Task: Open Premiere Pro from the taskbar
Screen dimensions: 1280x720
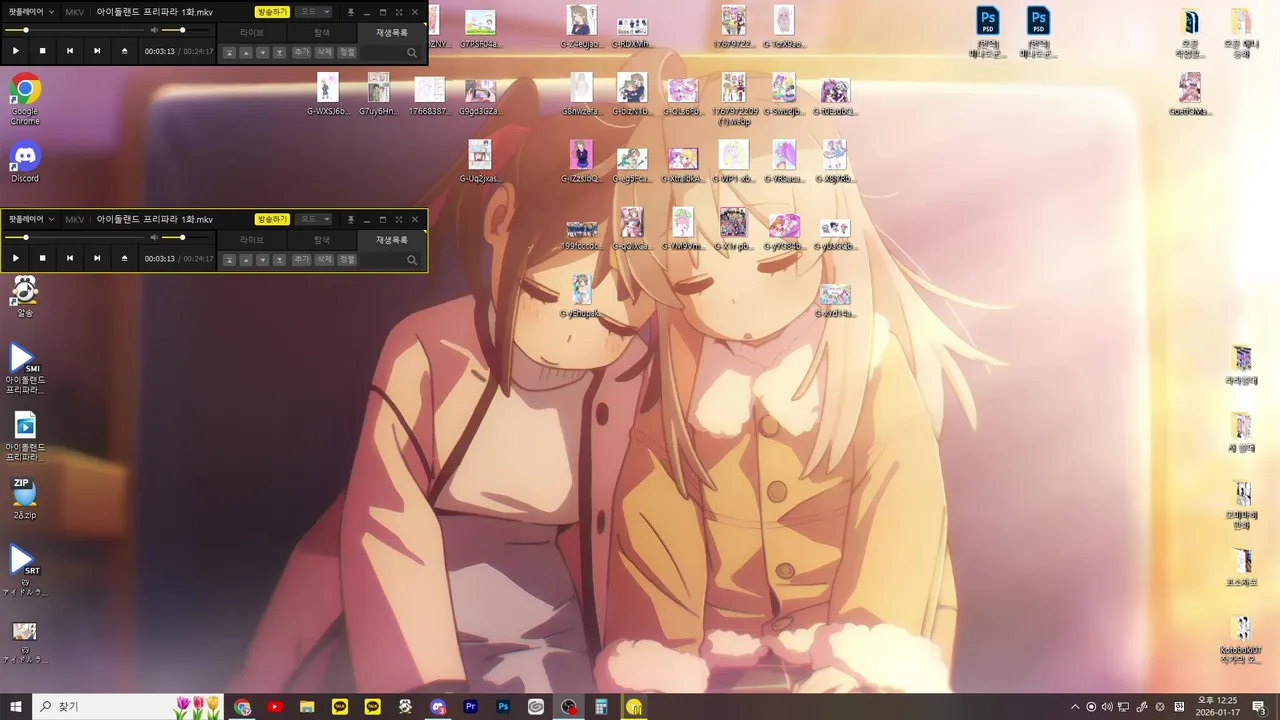Action: point(470,707)
